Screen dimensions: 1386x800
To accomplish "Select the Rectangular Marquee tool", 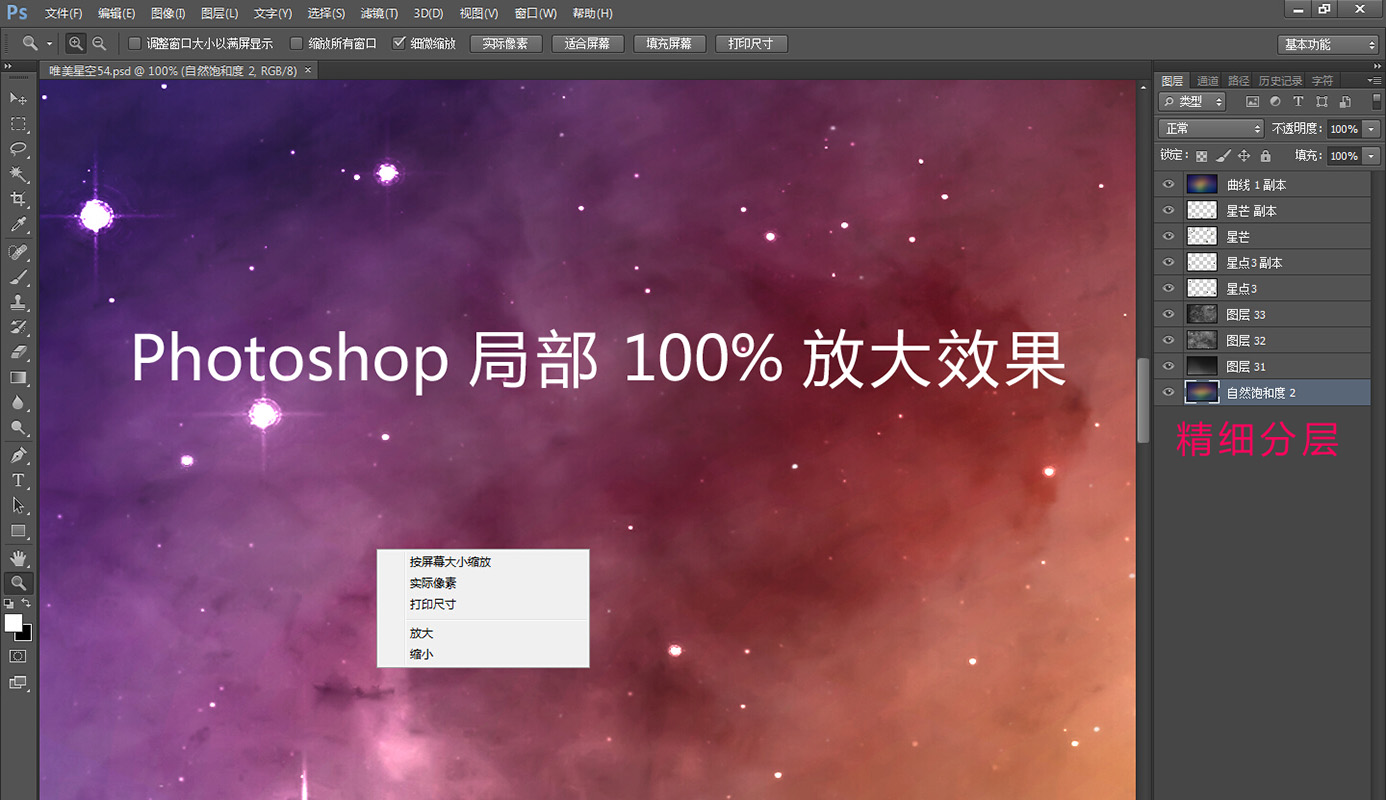I will pos(18,124).
